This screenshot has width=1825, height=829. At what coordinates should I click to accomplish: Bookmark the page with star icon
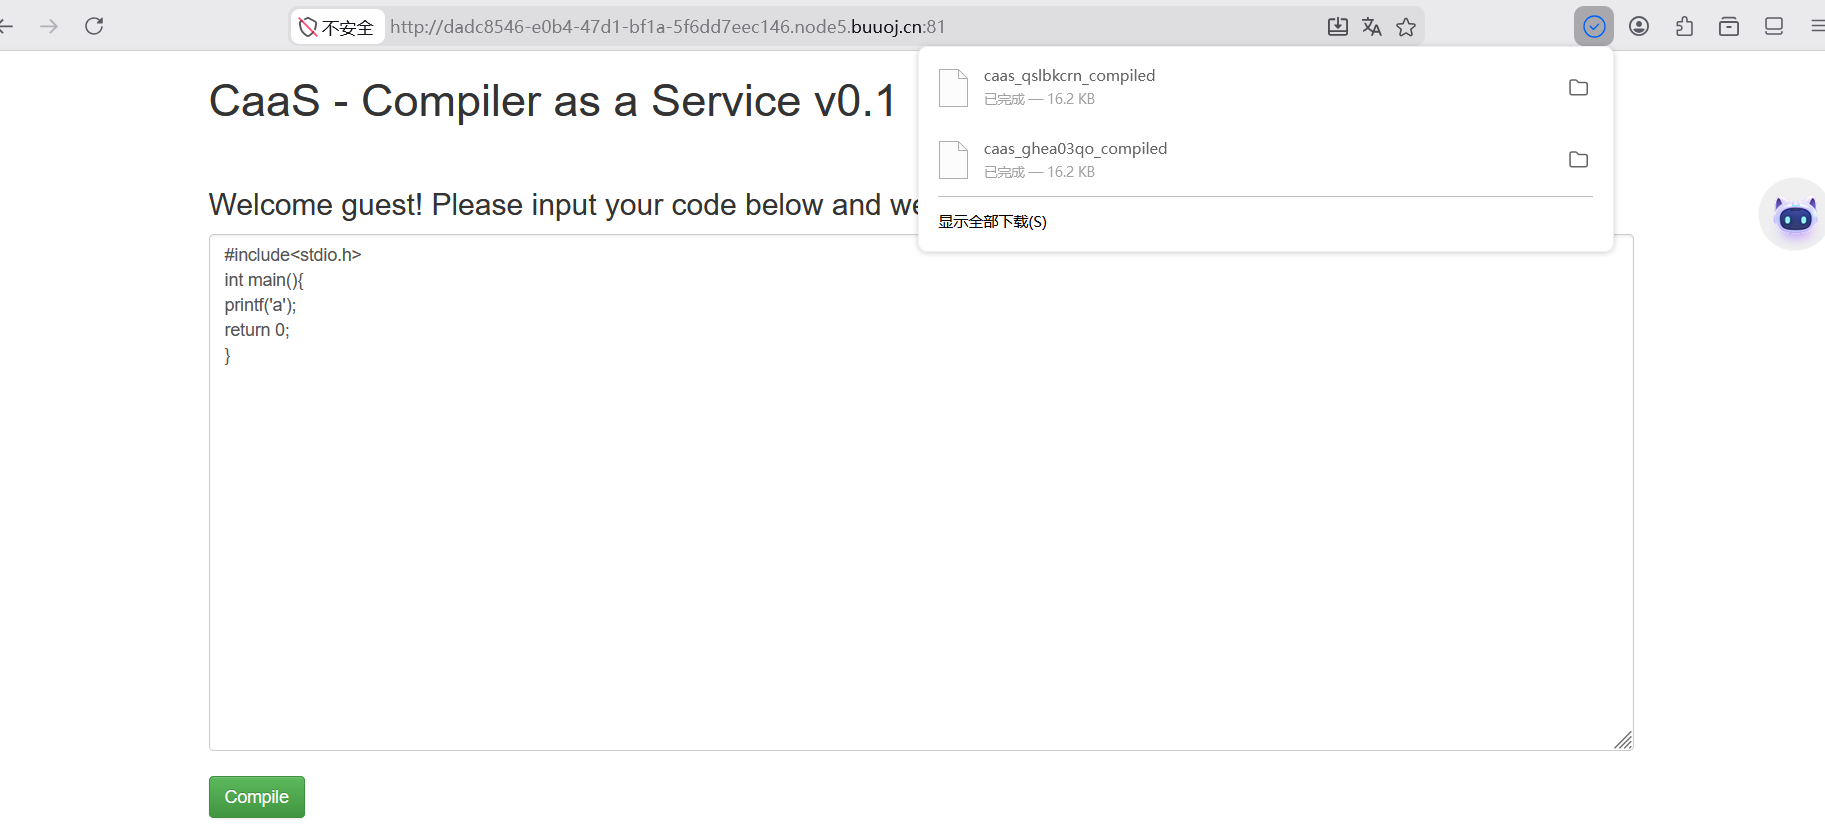[x=1406, y=27]
